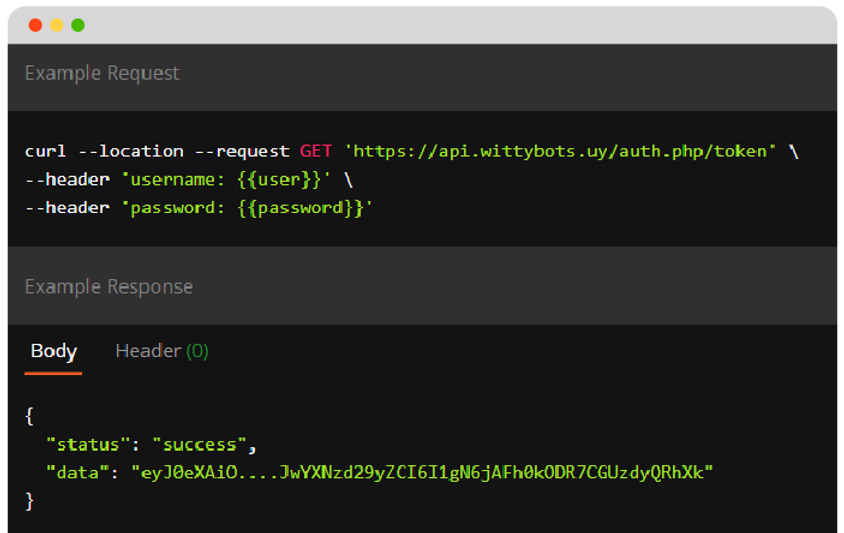844x533 pixels.
Task: Click the yellow minimize window dot
Action: (x=57, y=25)
